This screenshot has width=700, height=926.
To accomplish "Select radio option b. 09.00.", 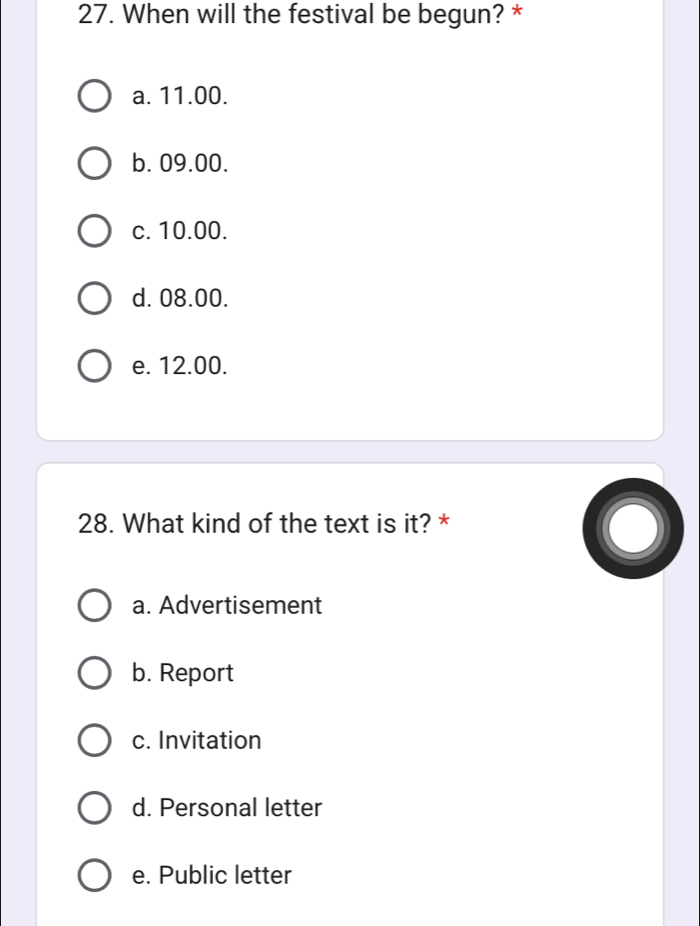I will click(95, 164).
